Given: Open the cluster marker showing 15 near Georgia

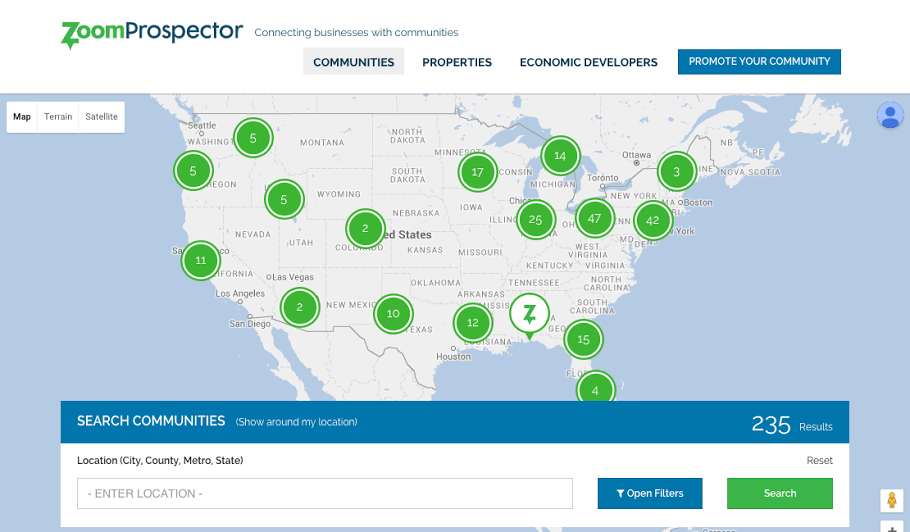Looking at the screenshot, I should coord(583,339).
